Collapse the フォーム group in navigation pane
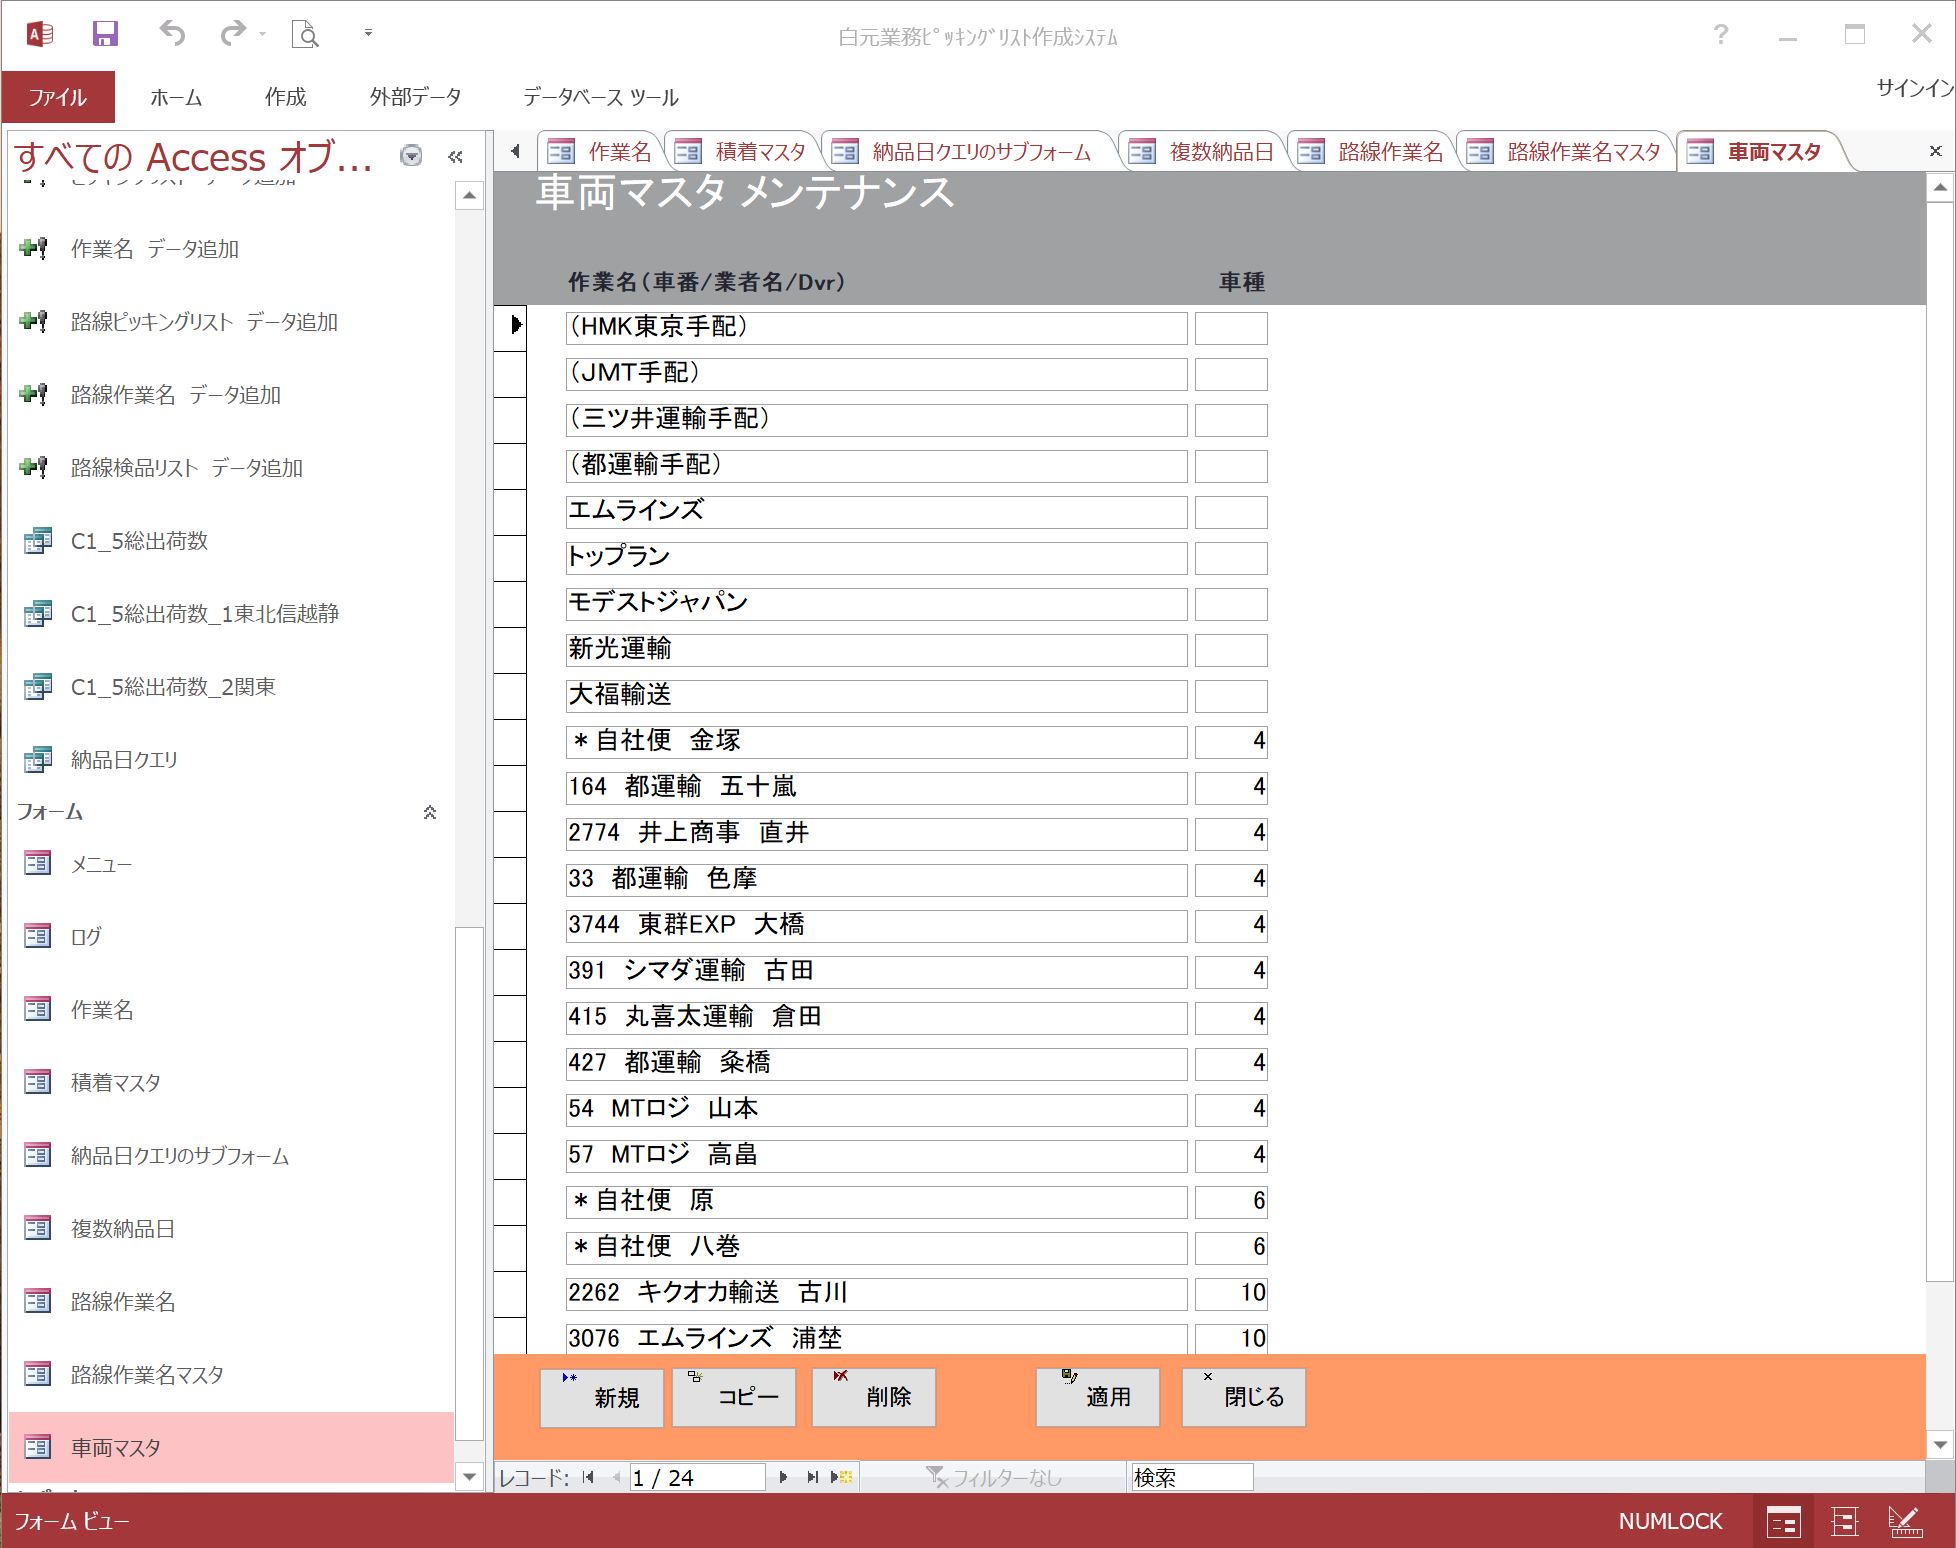The height and width of the screenshot is (1548, 1956). pos(430,812)
